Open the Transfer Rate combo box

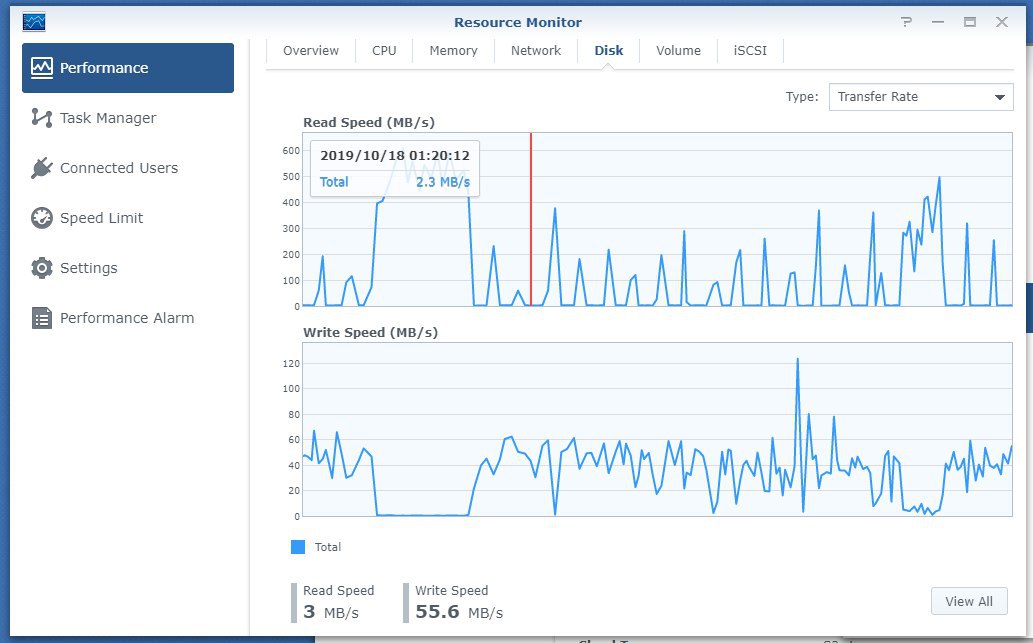click(x=921, y=97)
